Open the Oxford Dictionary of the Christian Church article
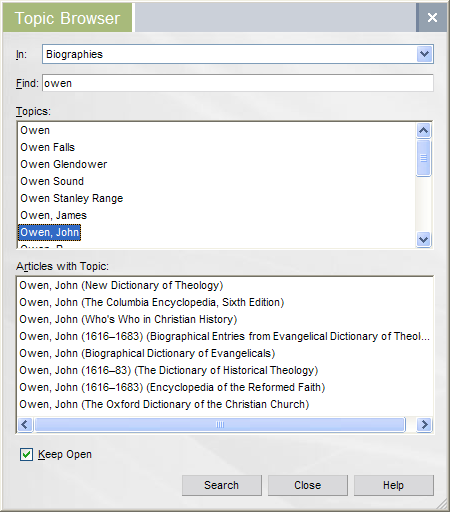450x512 pixels. [x=164, y=404]
